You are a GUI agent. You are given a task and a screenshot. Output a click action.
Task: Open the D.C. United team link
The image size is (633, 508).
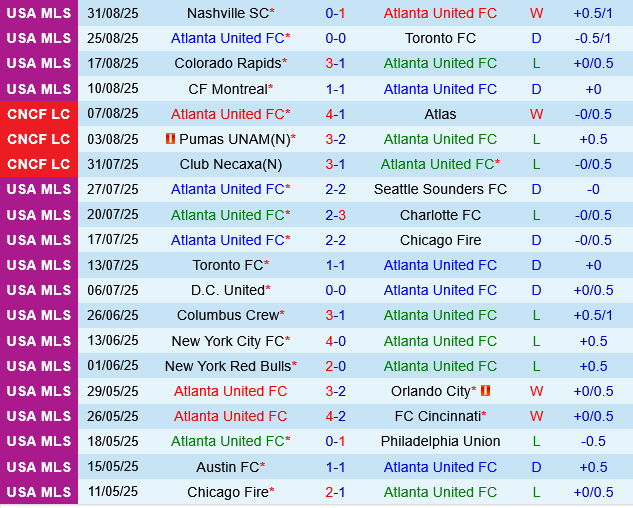click(227, 290)
